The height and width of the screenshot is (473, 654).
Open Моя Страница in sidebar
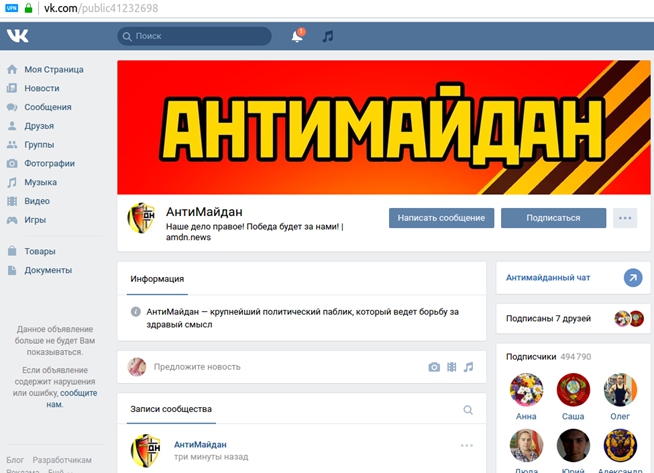(54, 69)
